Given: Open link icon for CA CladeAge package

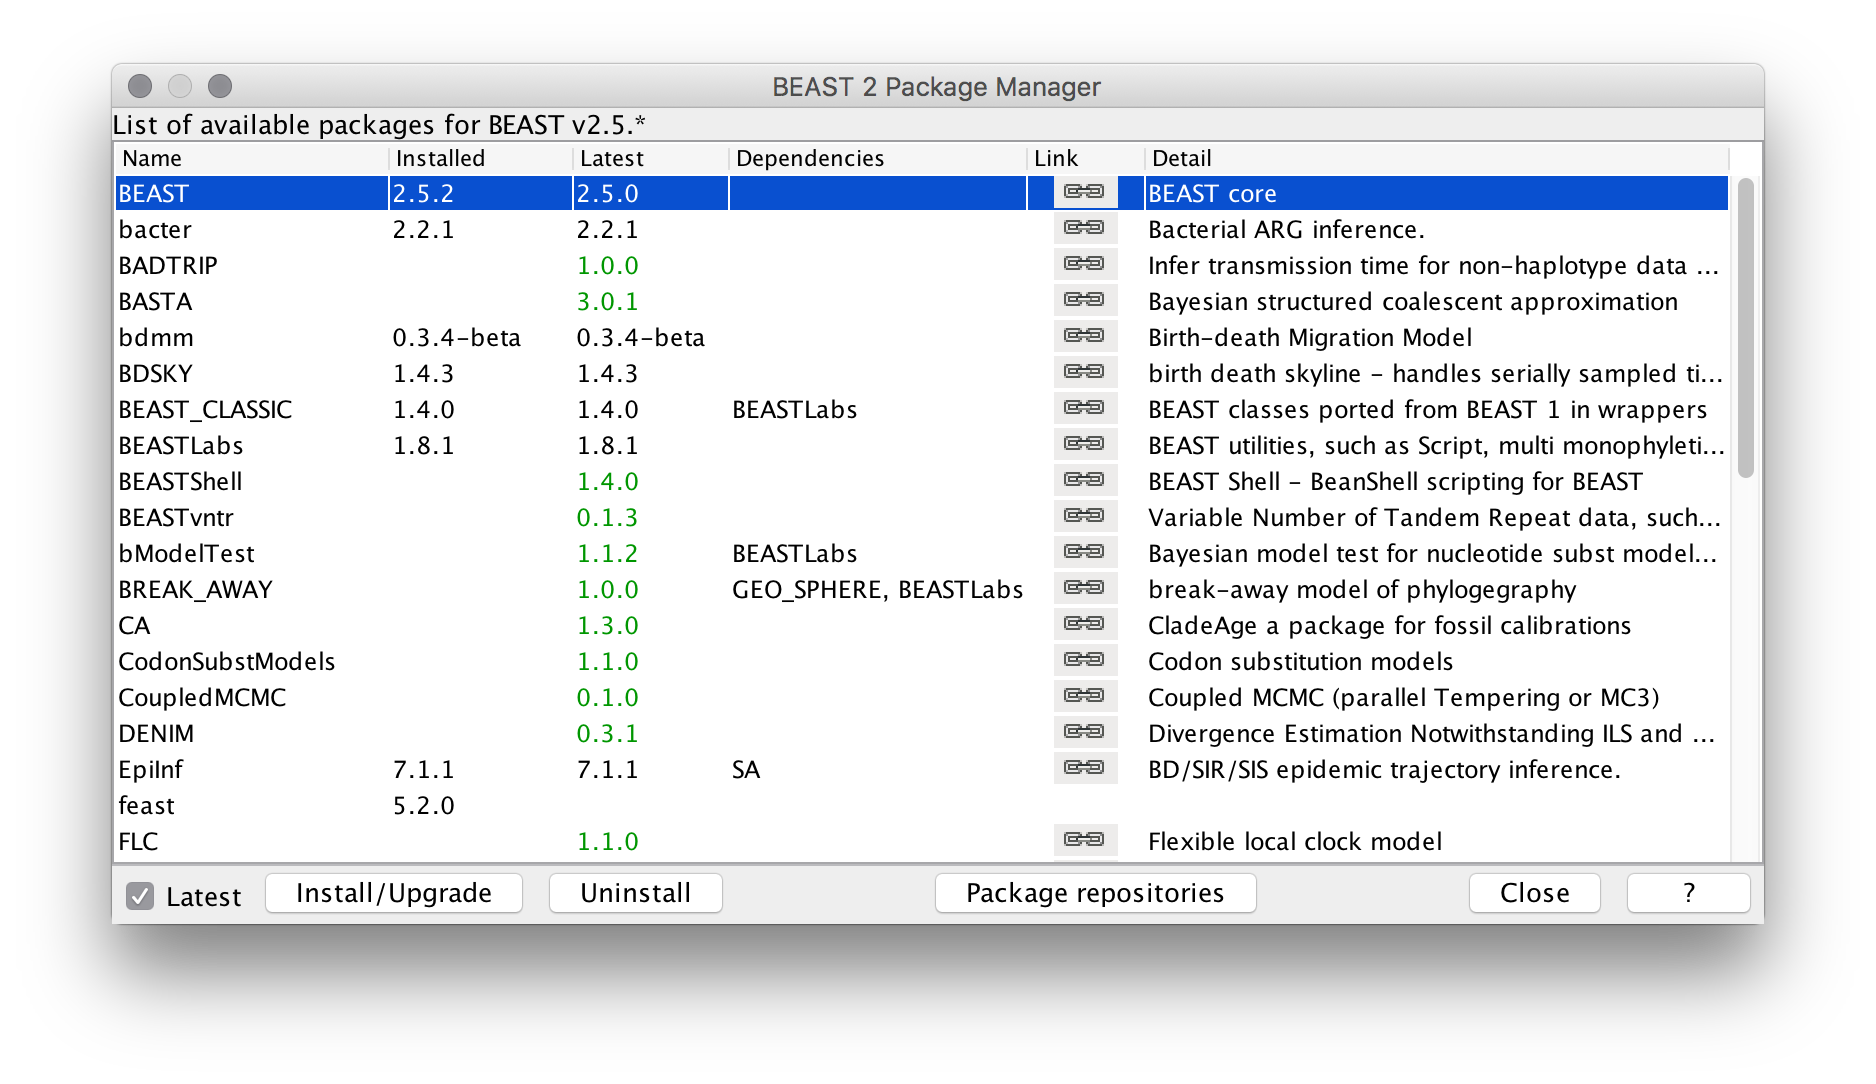Looking at the screenshot, I should pyautogui.click(x=1084, y=624).
